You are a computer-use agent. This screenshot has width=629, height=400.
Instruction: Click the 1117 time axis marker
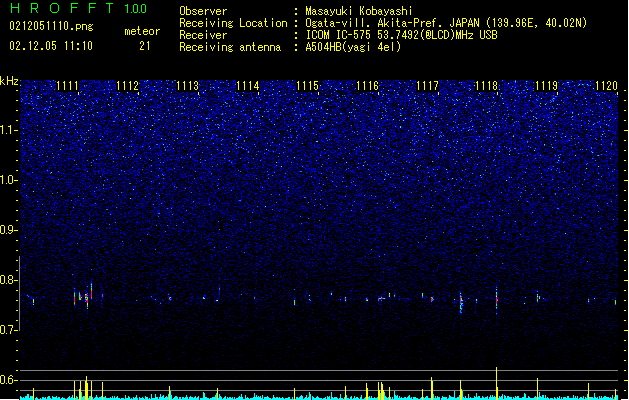(x=427, y=86)
